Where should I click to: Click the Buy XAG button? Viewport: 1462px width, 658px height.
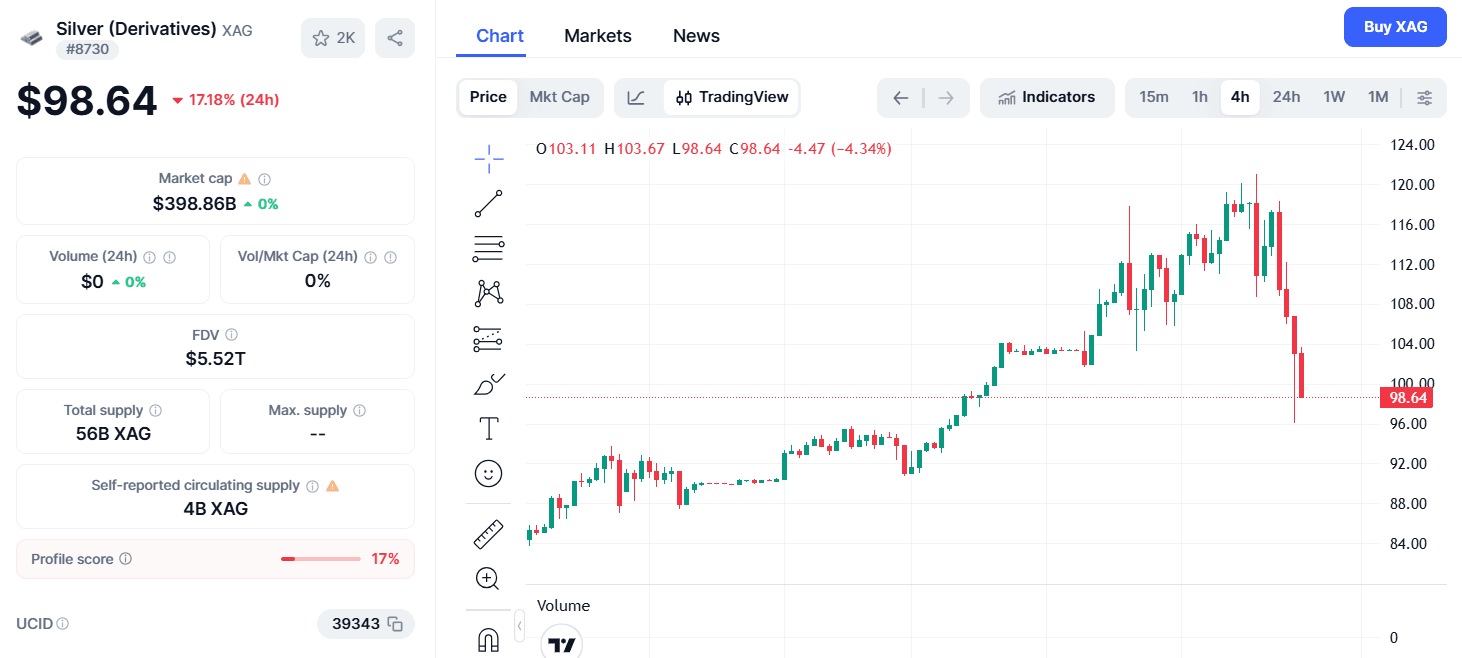(x=1395, y=27)
